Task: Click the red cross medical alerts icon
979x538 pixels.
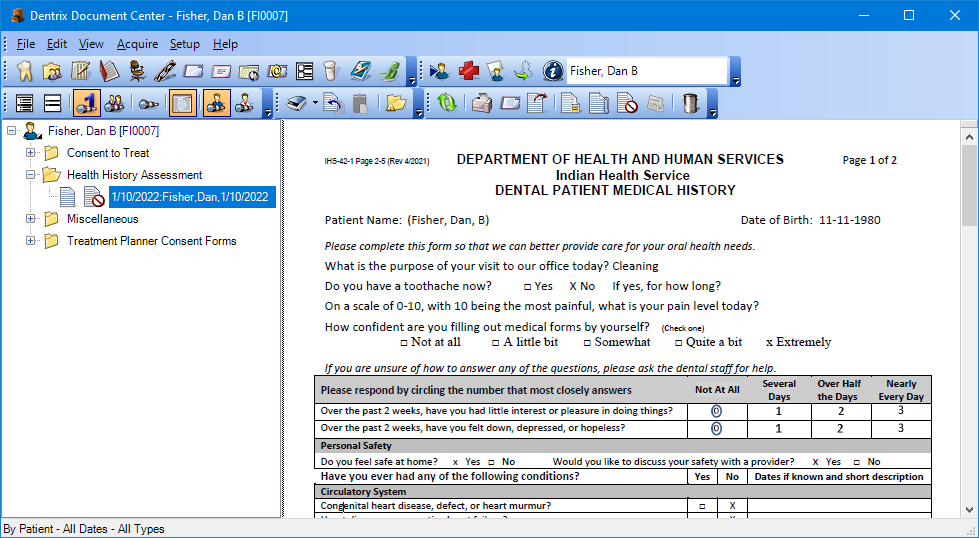Action: click(x=468, y=71)
